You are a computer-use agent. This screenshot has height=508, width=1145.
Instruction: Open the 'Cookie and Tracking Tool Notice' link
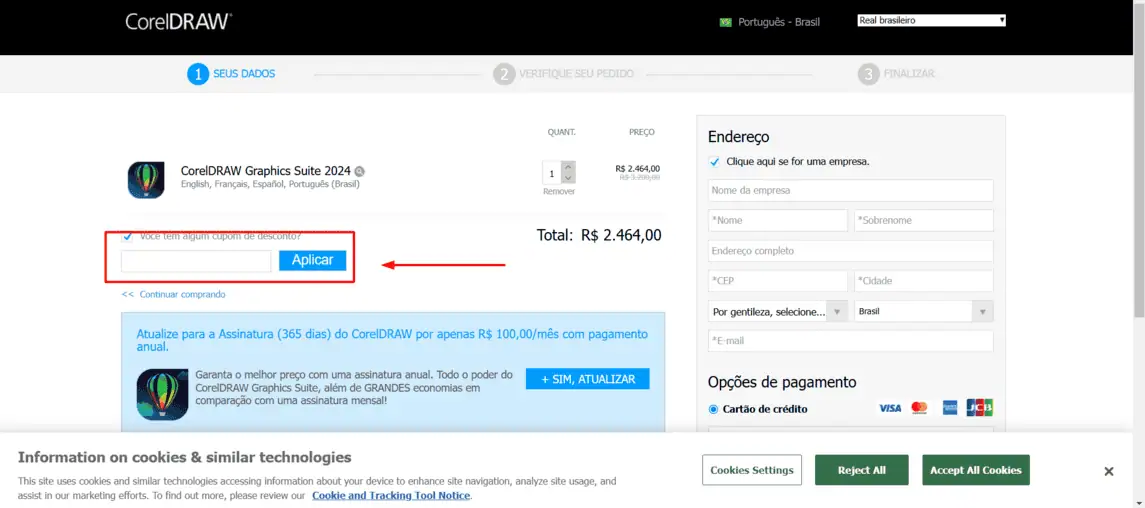[x=391, y=496]
